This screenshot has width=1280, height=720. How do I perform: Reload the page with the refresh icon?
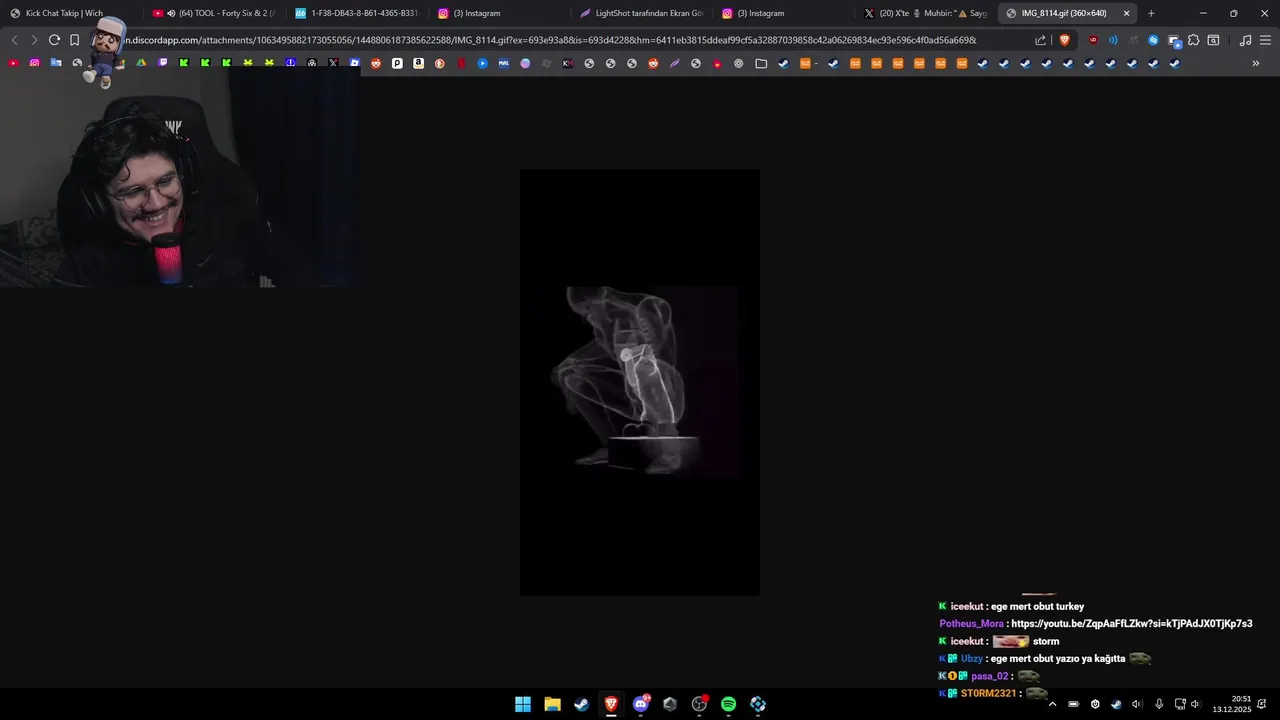pos(54,40)
